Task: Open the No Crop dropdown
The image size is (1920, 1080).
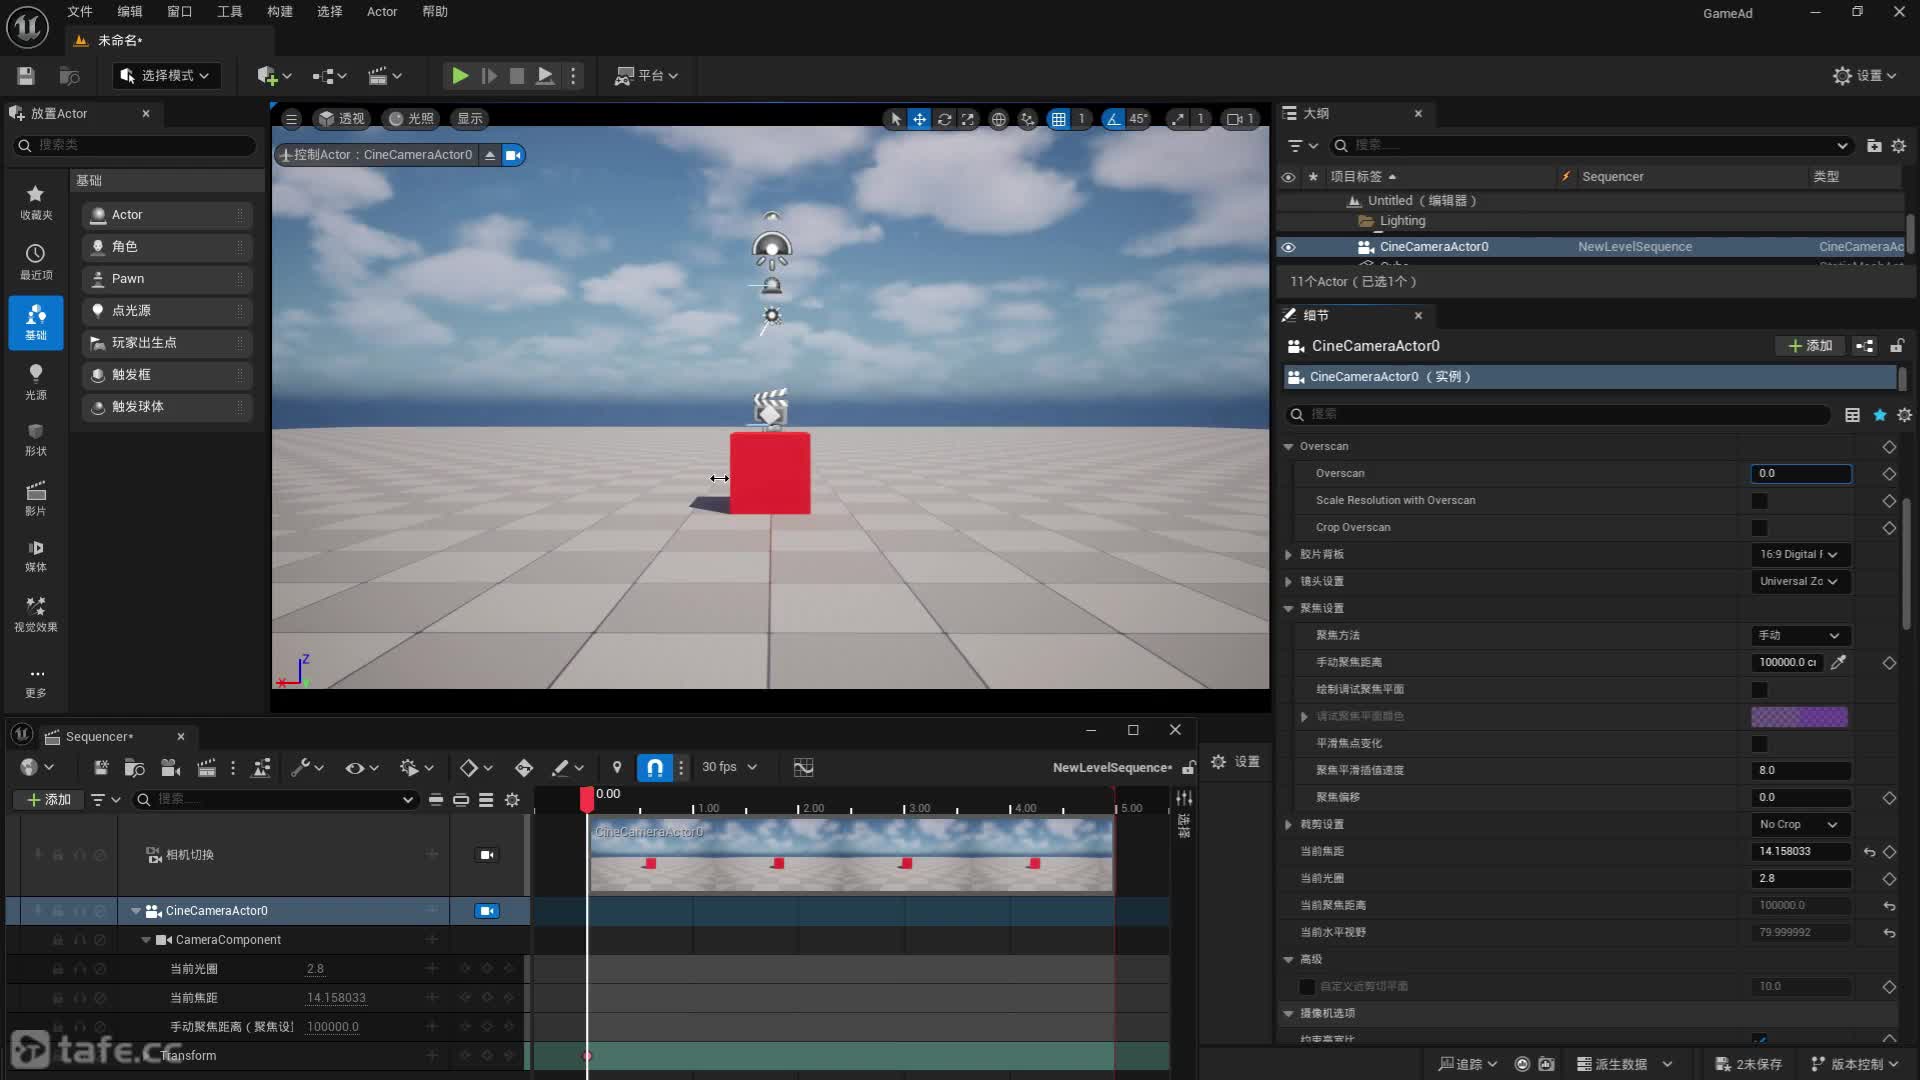Action: 1799,824
